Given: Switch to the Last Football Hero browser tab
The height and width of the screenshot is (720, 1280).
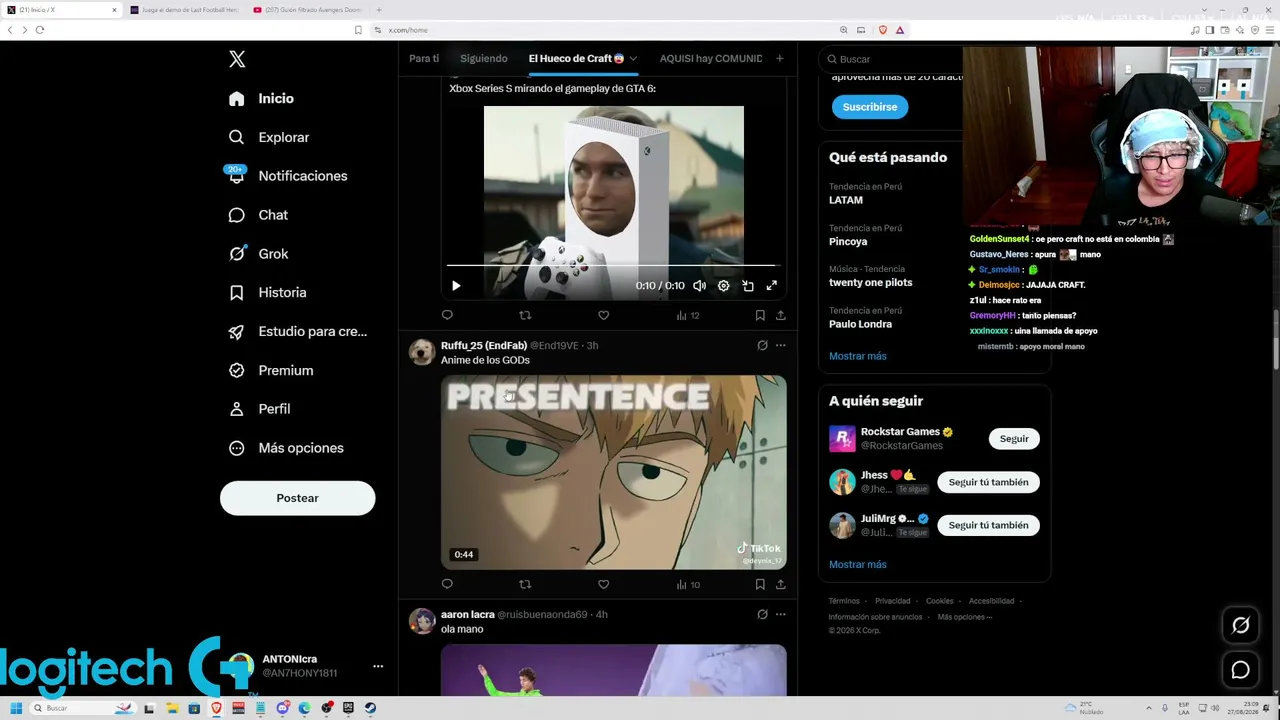Looking at the screenshot, I should click(185, 10).
